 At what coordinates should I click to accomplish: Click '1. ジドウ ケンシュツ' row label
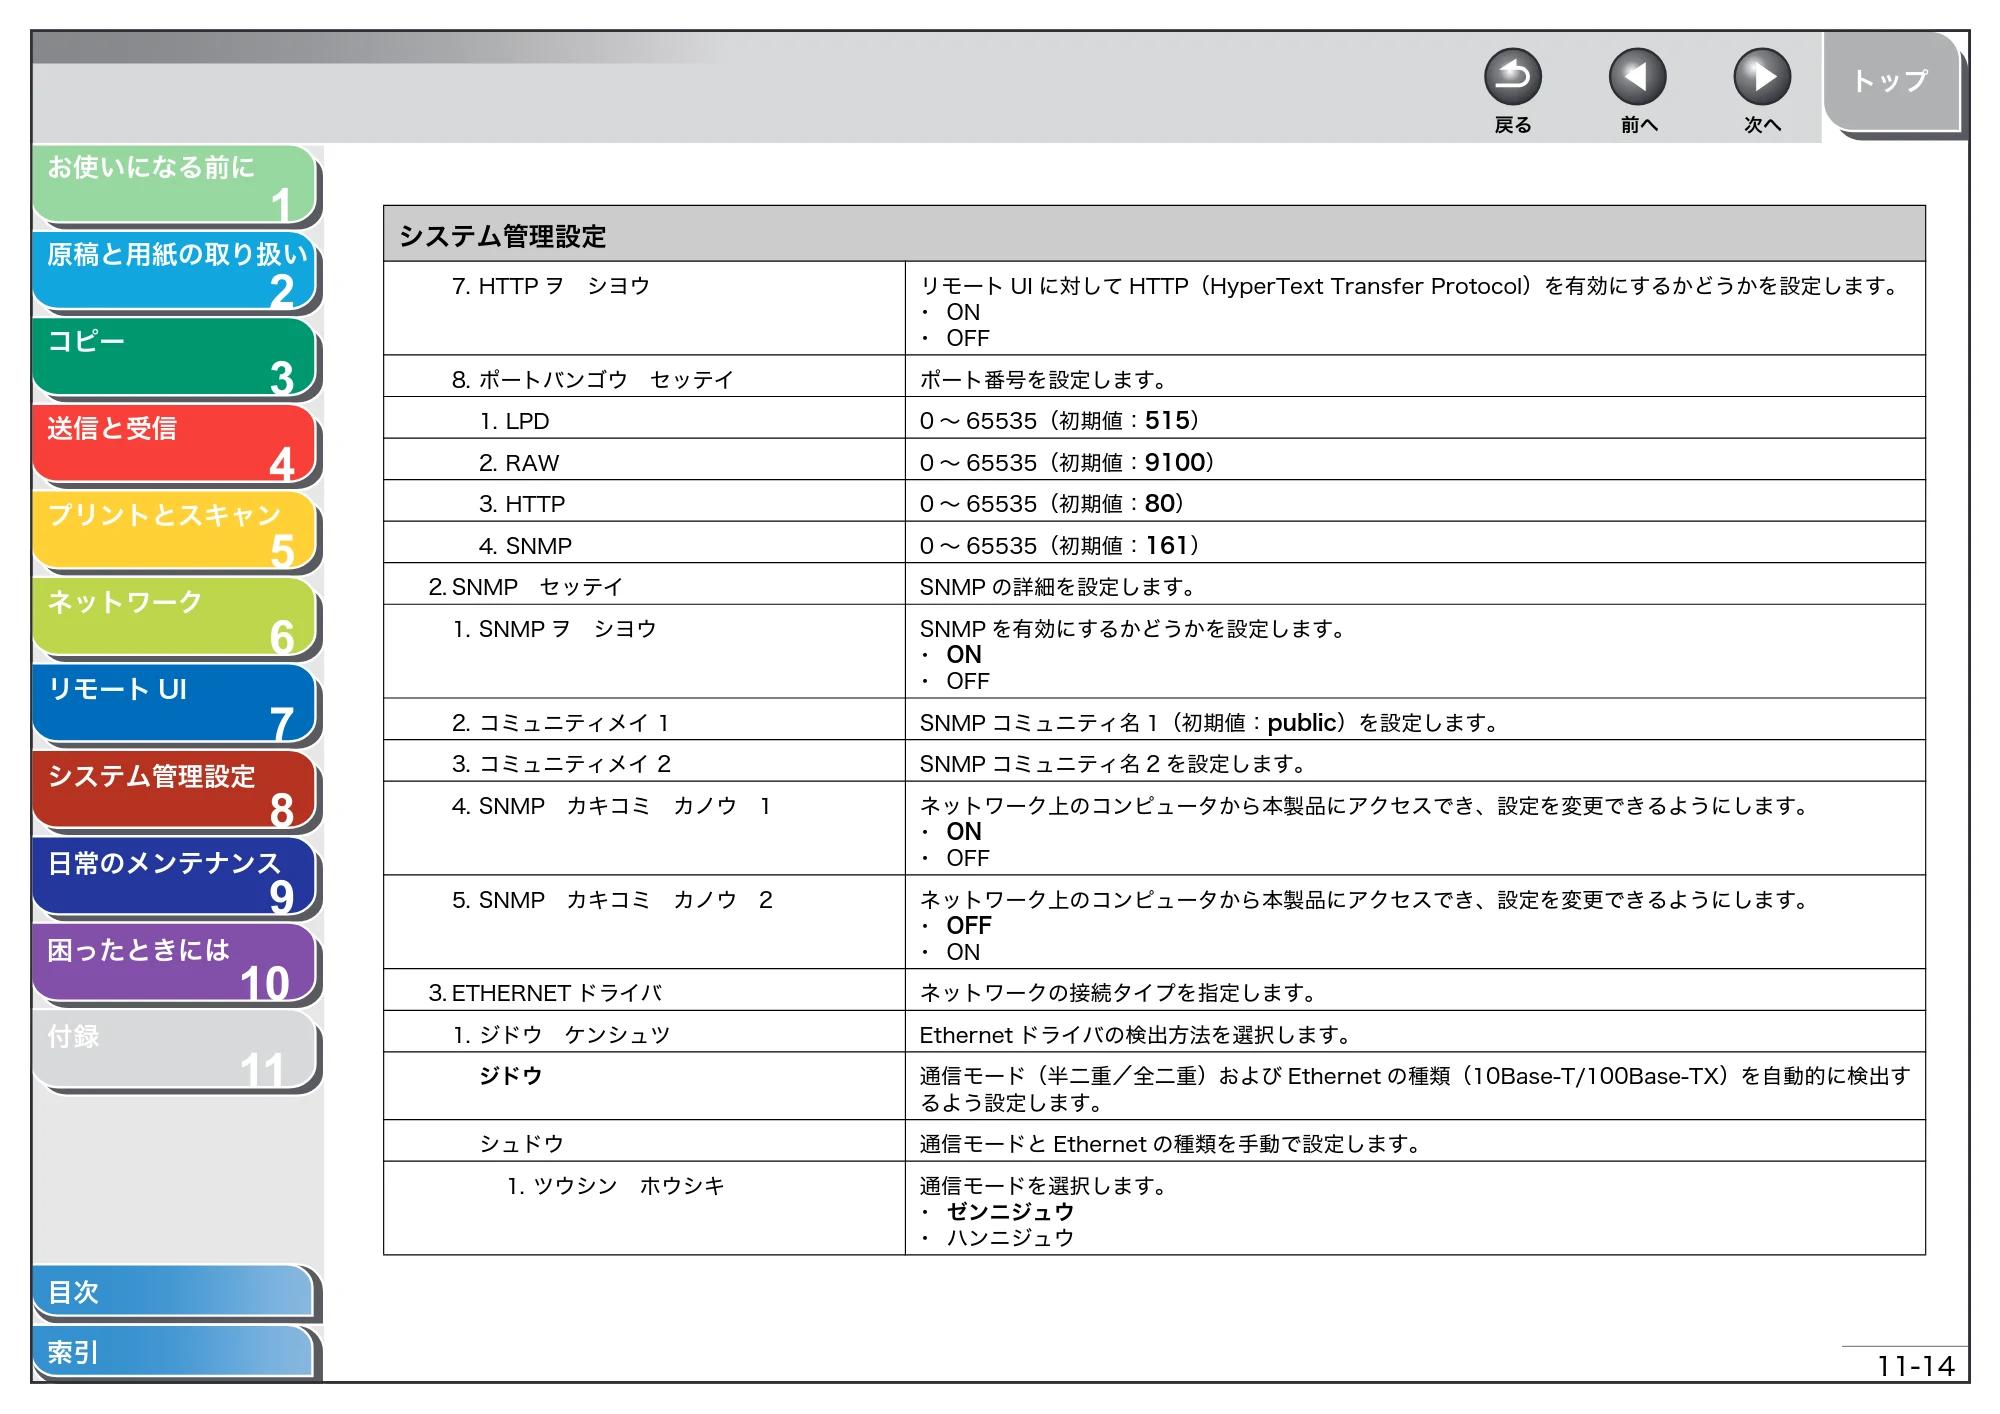[x=561, y=1035]
